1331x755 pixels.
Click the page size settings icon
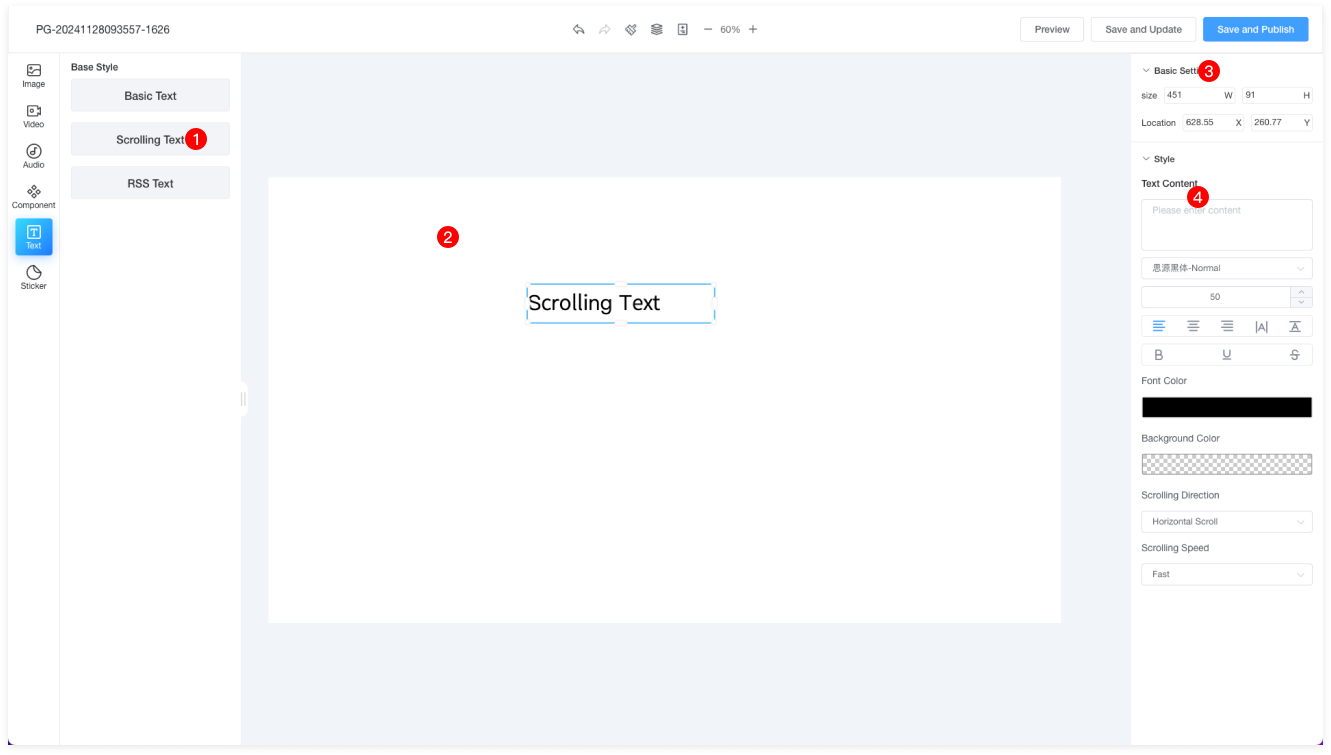click(682, 29)
